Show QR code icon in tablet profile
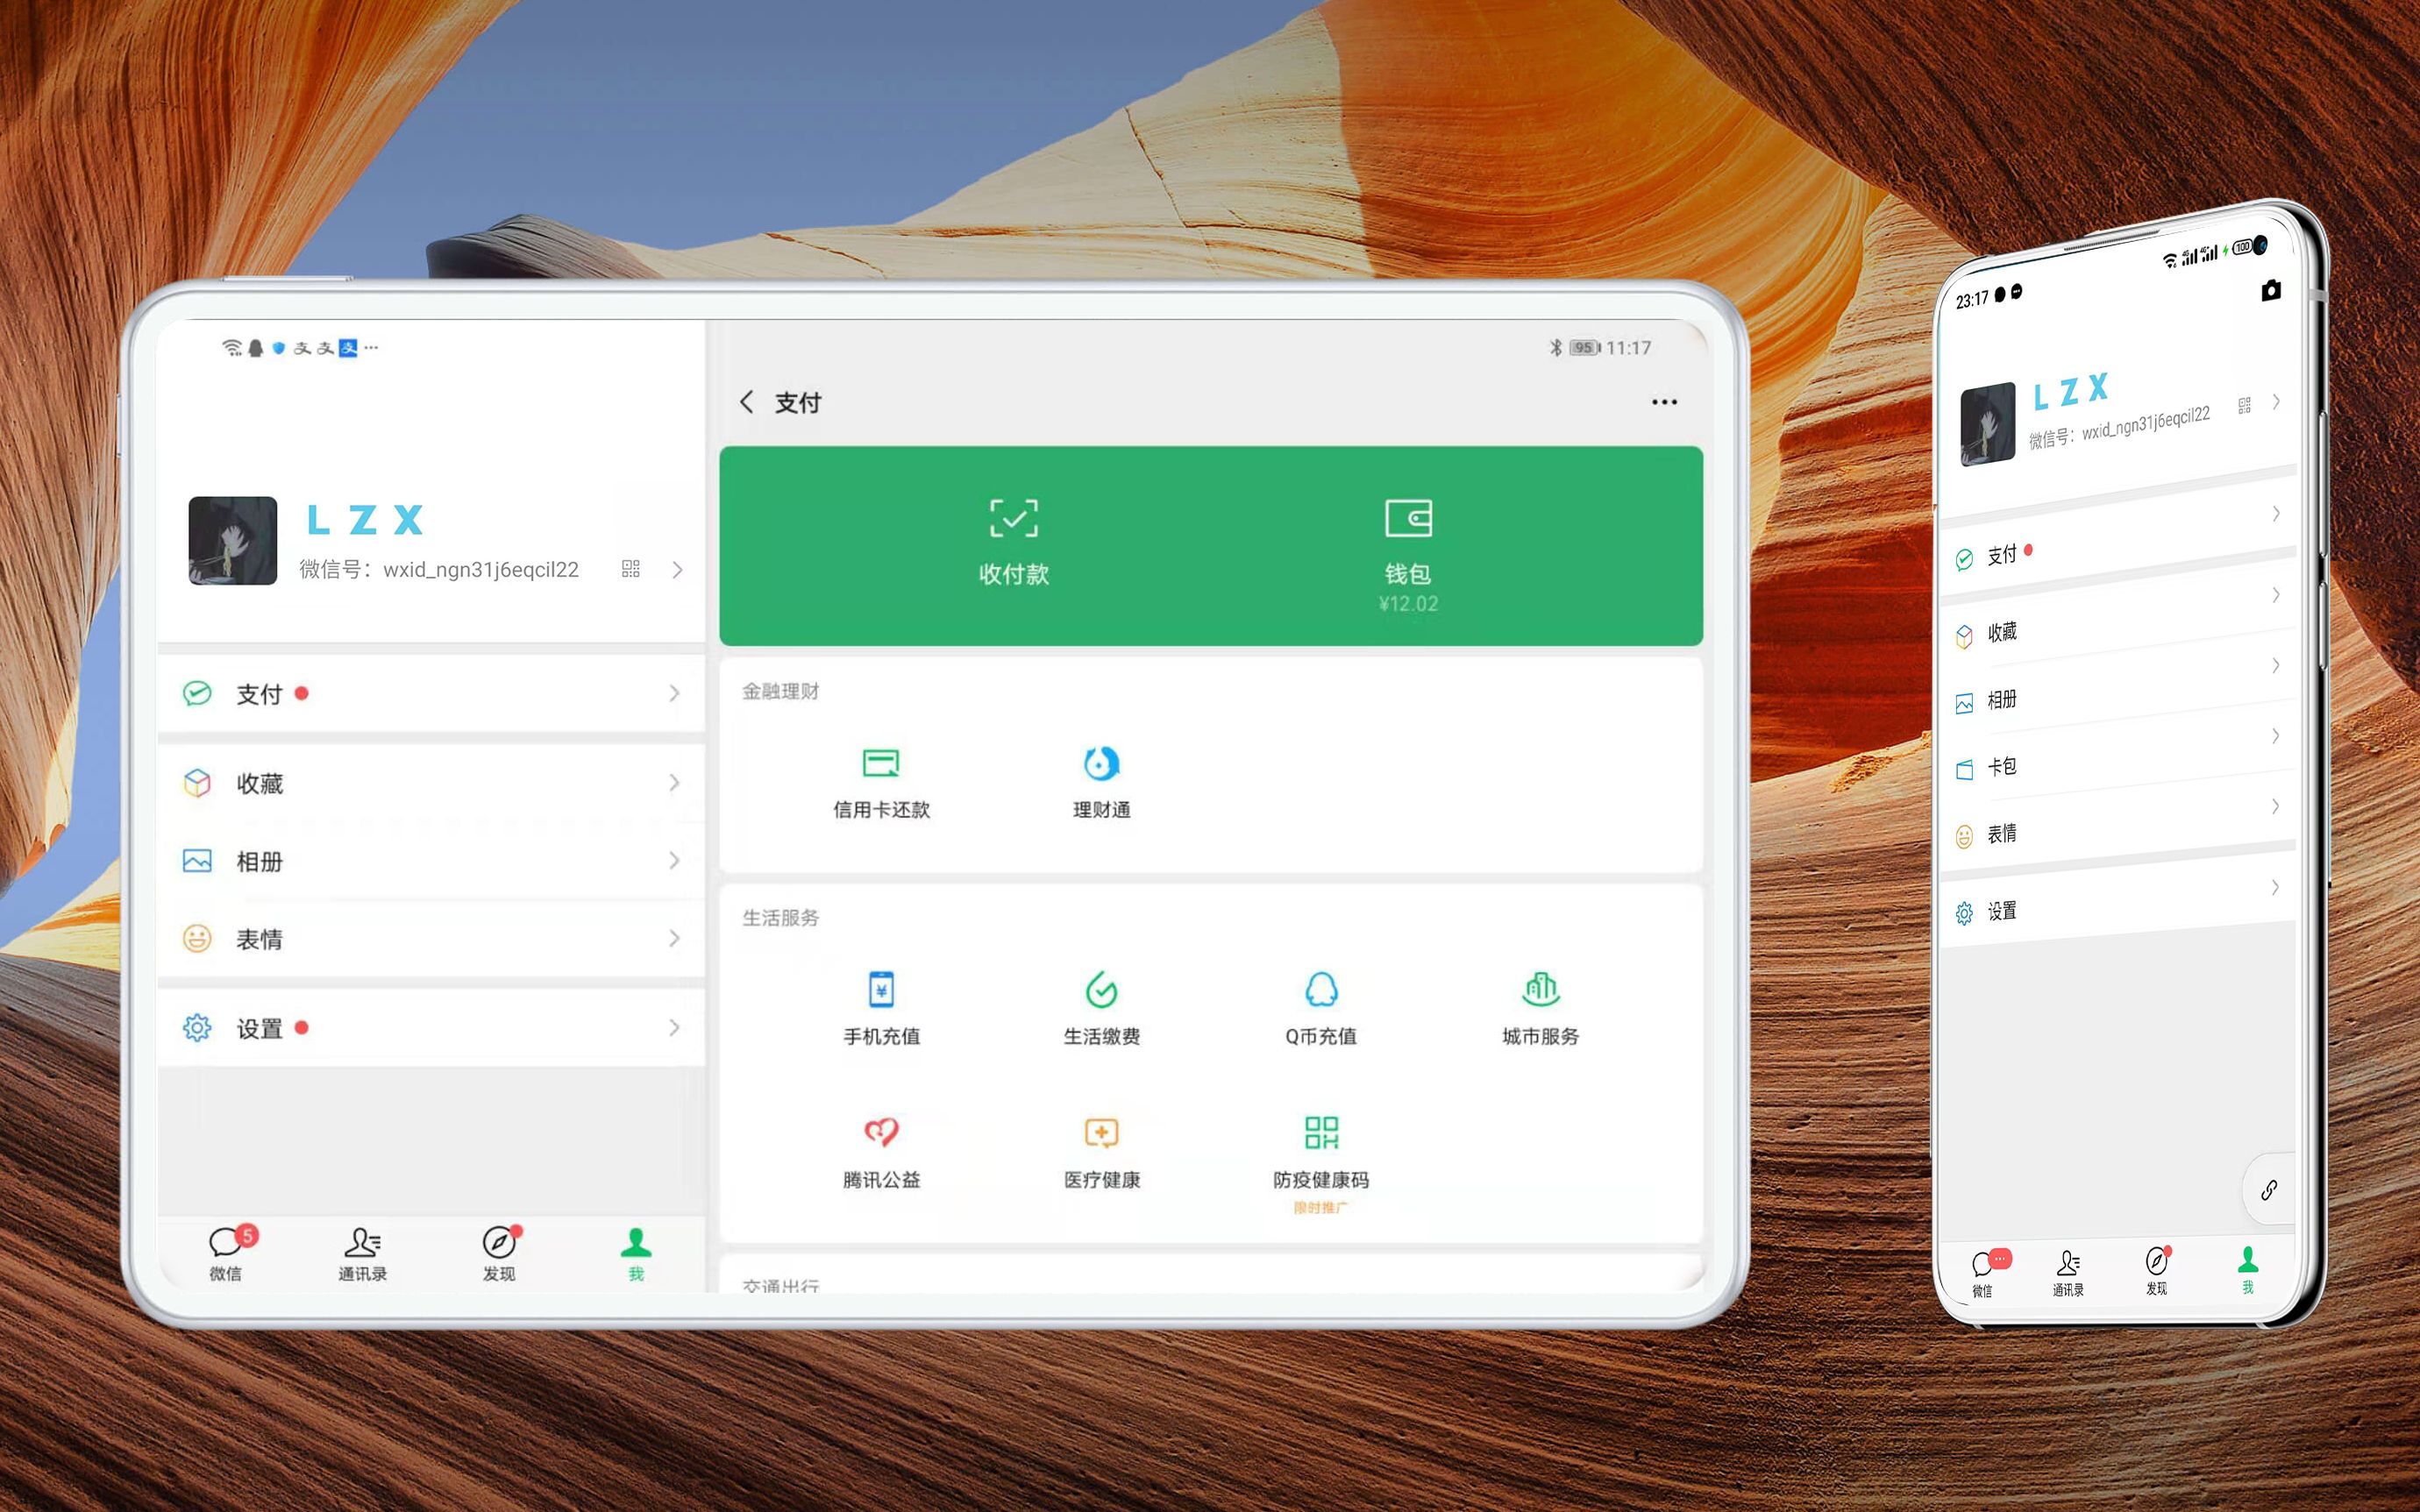 point(630,569)
